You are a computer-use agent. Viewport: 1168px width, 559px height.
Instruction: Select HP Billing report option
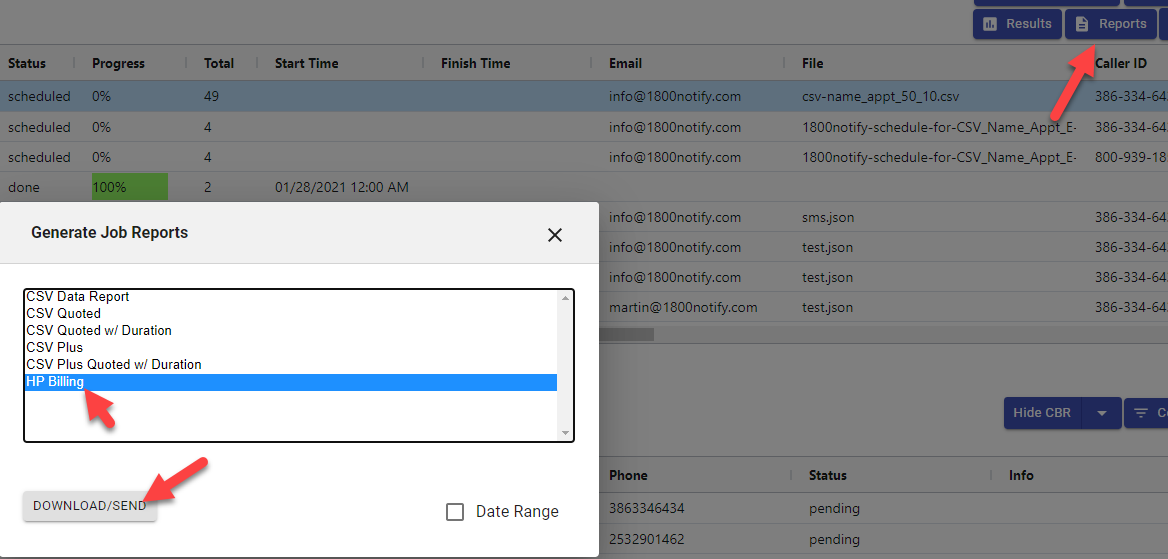(x=56, y=382)
